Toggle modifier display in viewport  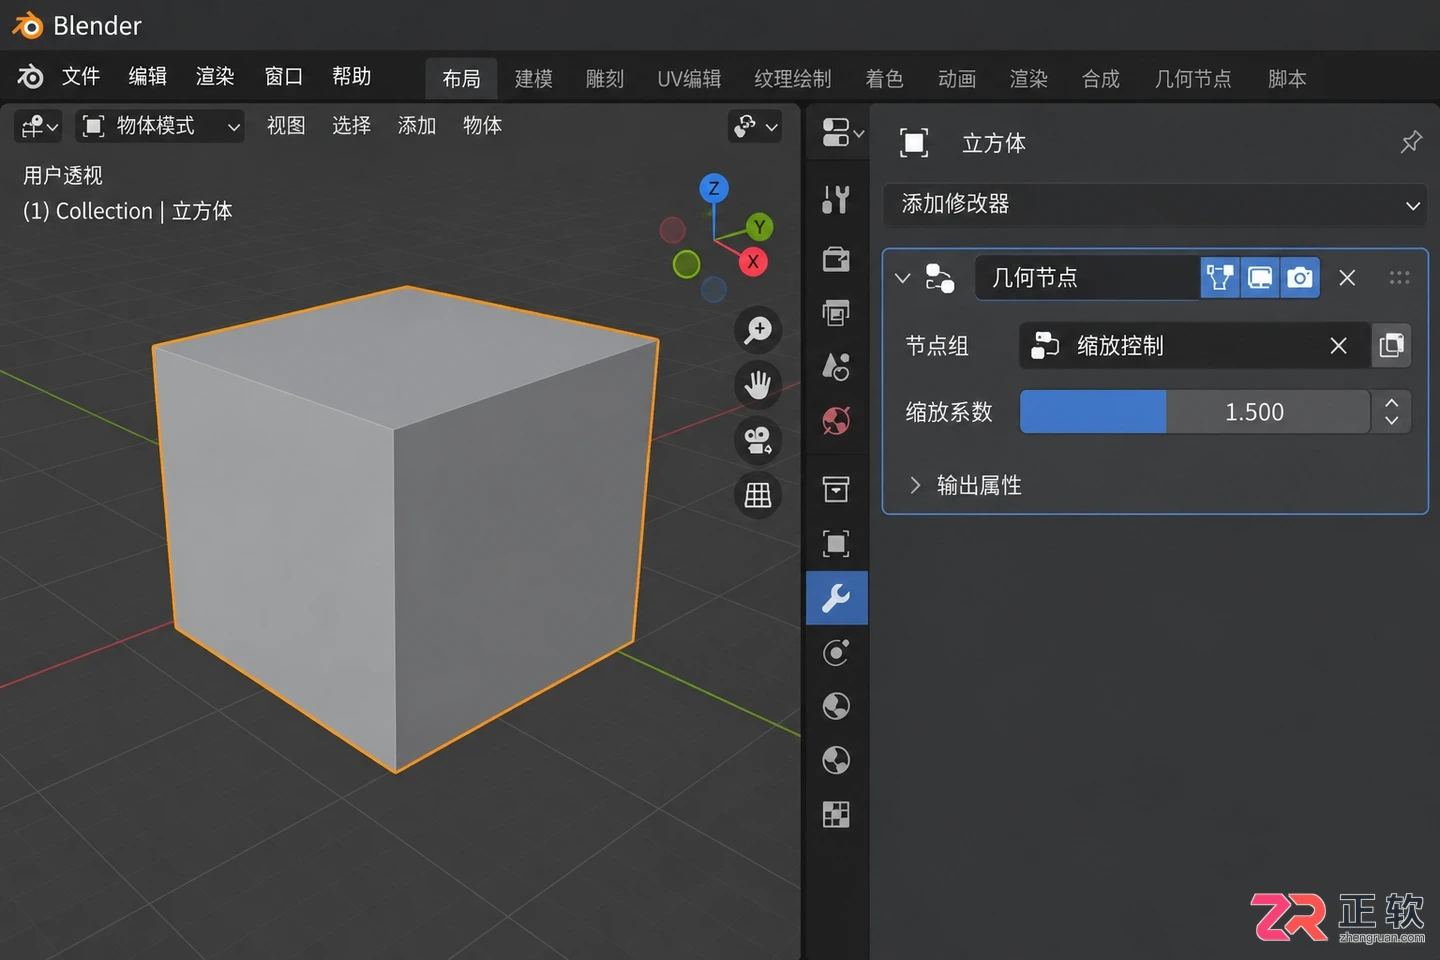(1260, 277)
